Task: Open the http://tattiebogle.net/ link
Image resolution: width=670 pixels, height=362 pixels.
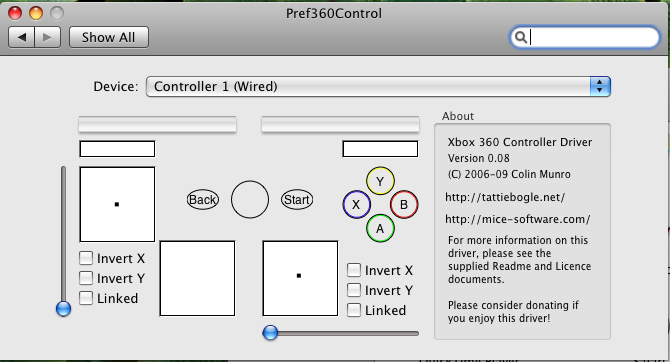Action: pos(505,197)
